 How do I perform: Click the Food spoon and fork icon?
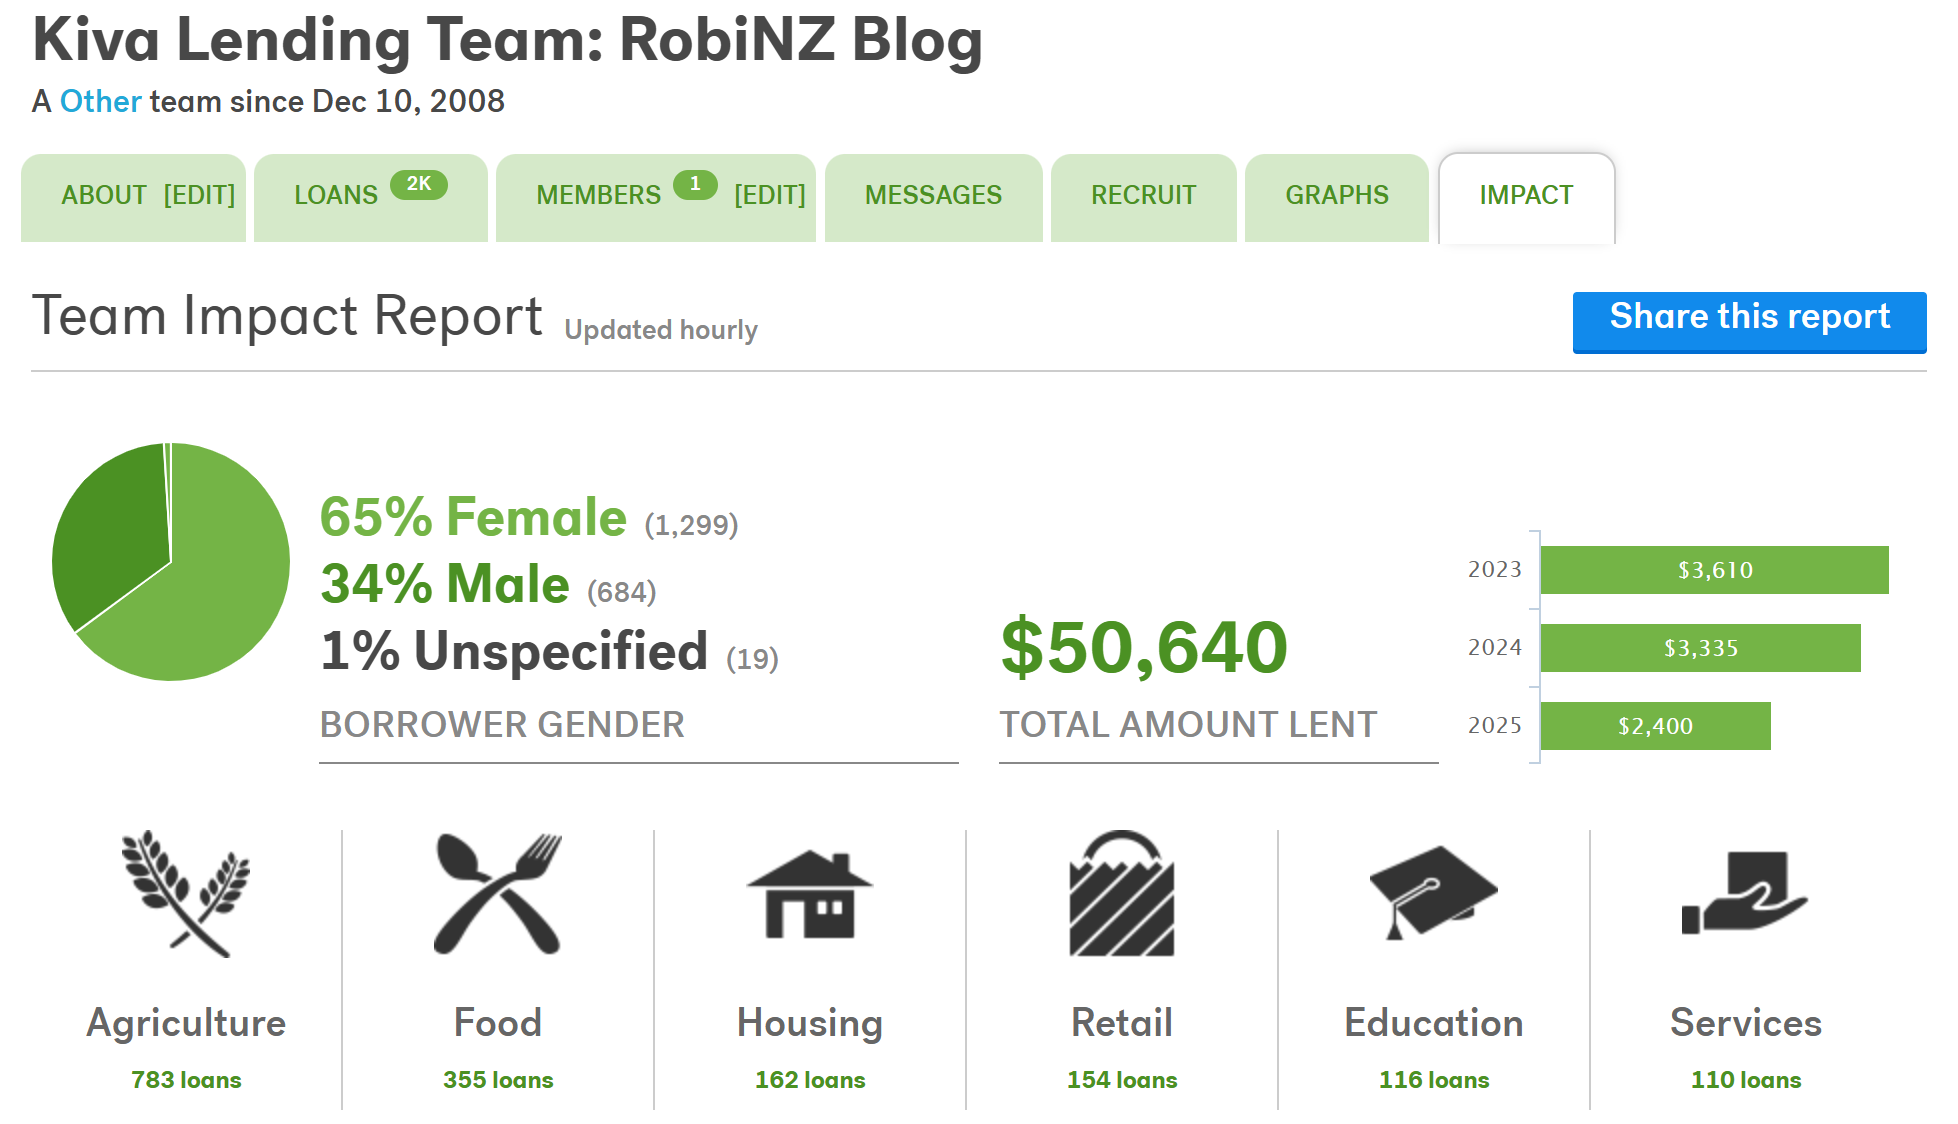[x=498, y=893]
